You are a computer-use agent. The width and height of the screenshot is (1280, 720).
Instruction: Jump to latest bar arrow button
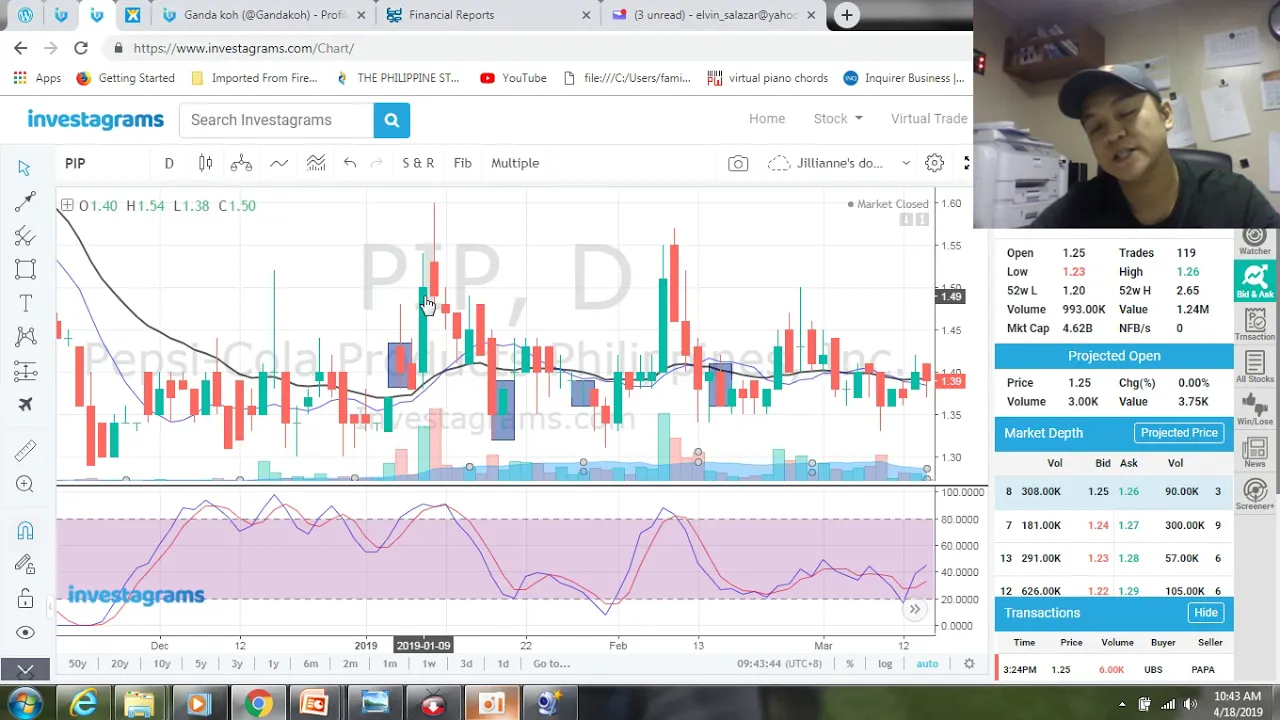click(914, 609)
